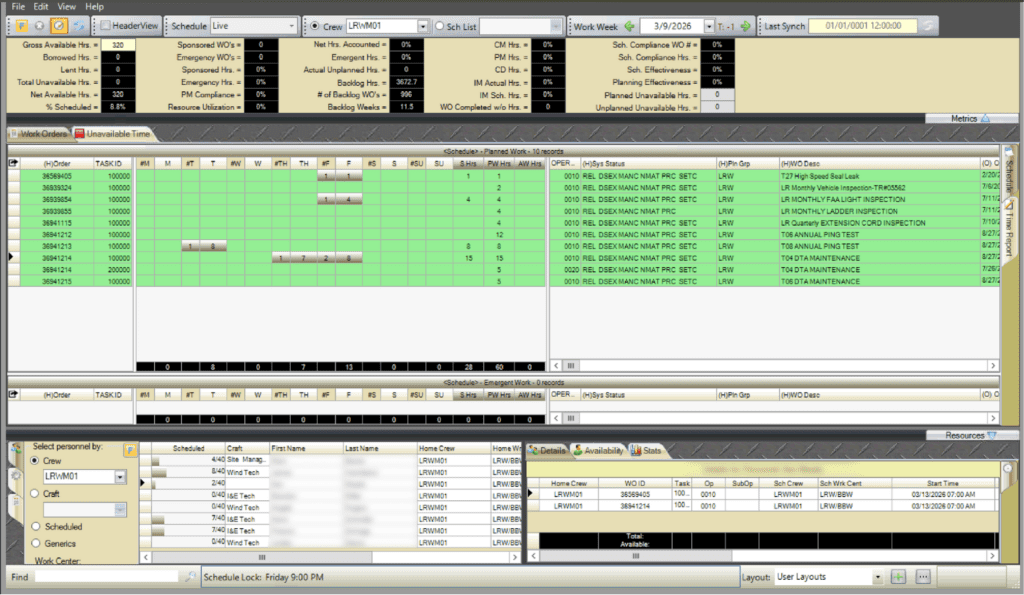
Task: Collapse the Metrics panel
Action: (984, 118)
